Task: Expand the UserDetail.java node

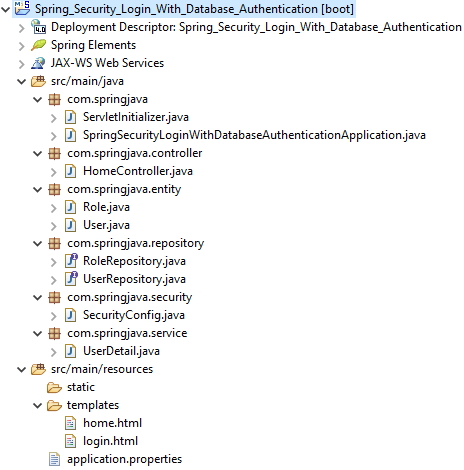Action: point(54,352)
